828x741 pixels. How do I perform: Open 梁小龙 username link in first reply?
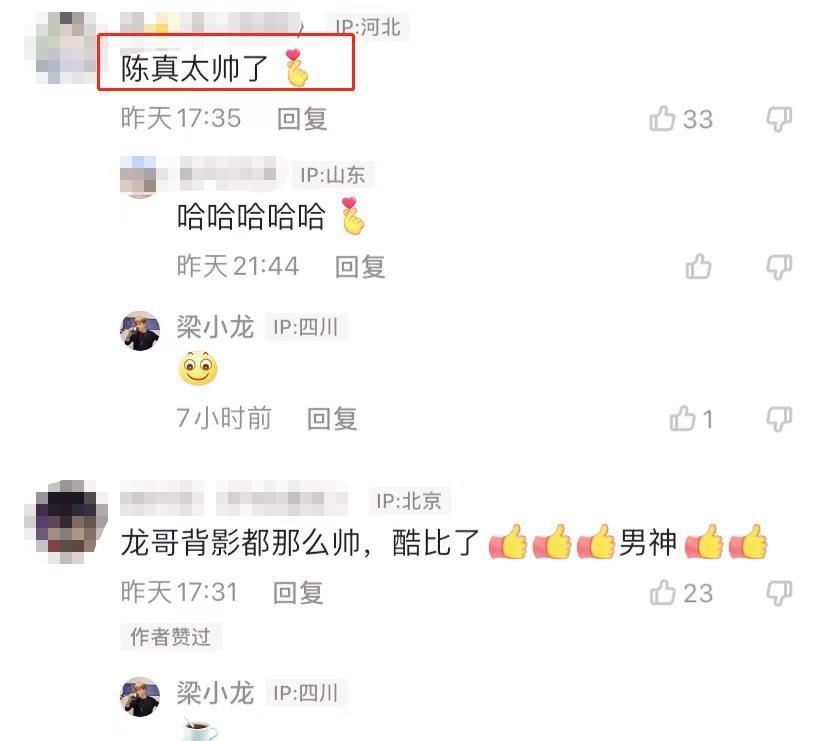pyautogui.click(x=215, y=327)
